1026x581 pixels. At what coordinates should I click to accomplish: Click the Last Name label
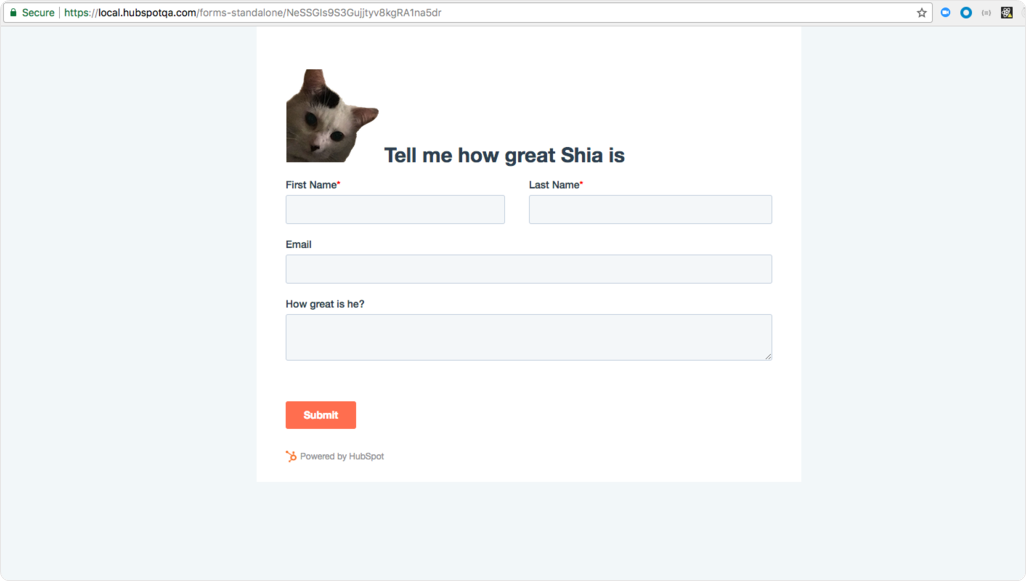click(554, 185)
